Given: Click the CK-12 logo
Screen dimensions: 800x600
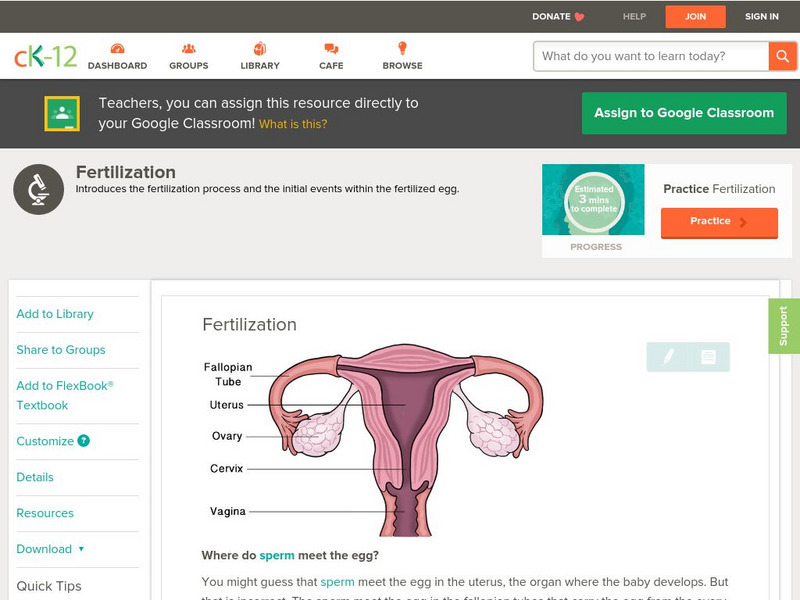Looking at the screenshot, I should point(45,56).
